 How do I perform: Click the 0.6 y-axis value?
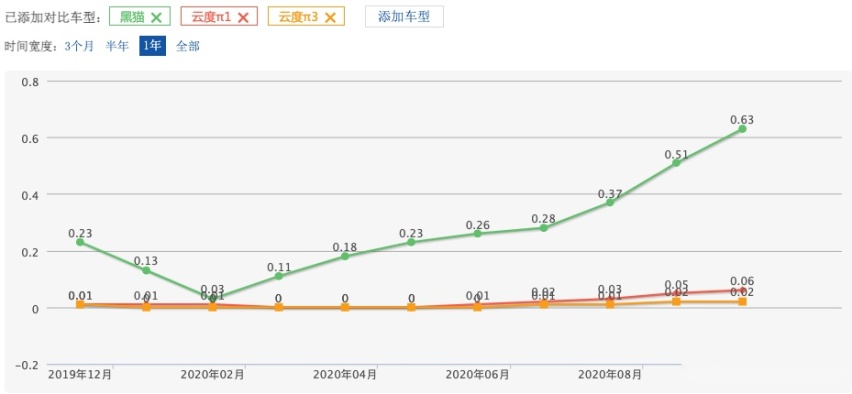(x=30, y=138)
